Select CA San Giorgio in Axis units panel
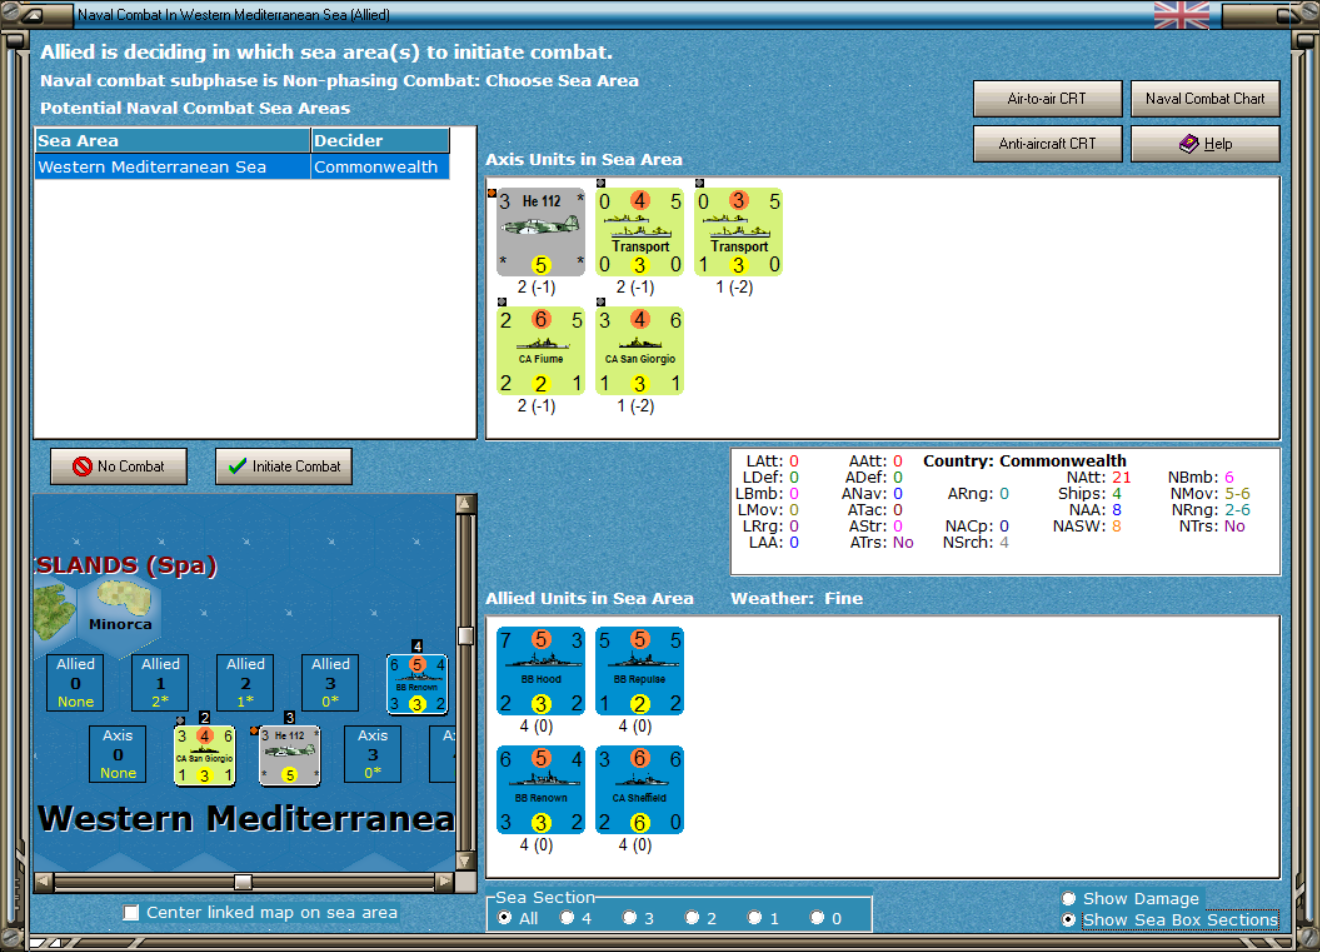The image size is (1320, 952). 640,351
